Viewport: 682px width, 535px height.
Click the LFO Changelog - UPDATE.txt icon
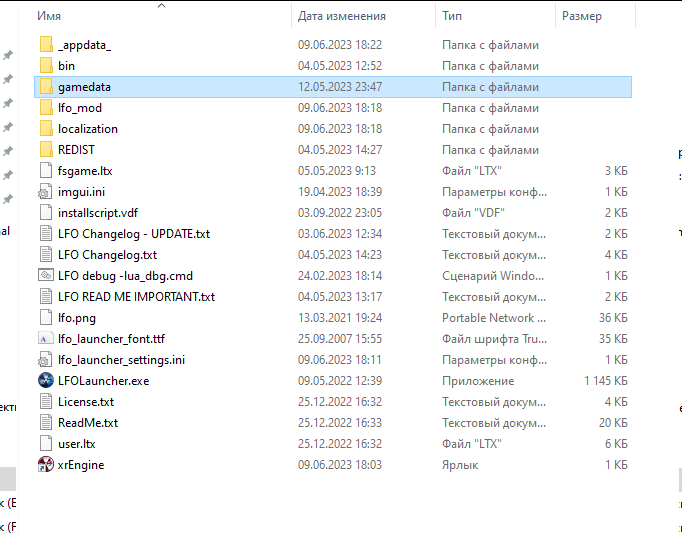coord(46,234)
